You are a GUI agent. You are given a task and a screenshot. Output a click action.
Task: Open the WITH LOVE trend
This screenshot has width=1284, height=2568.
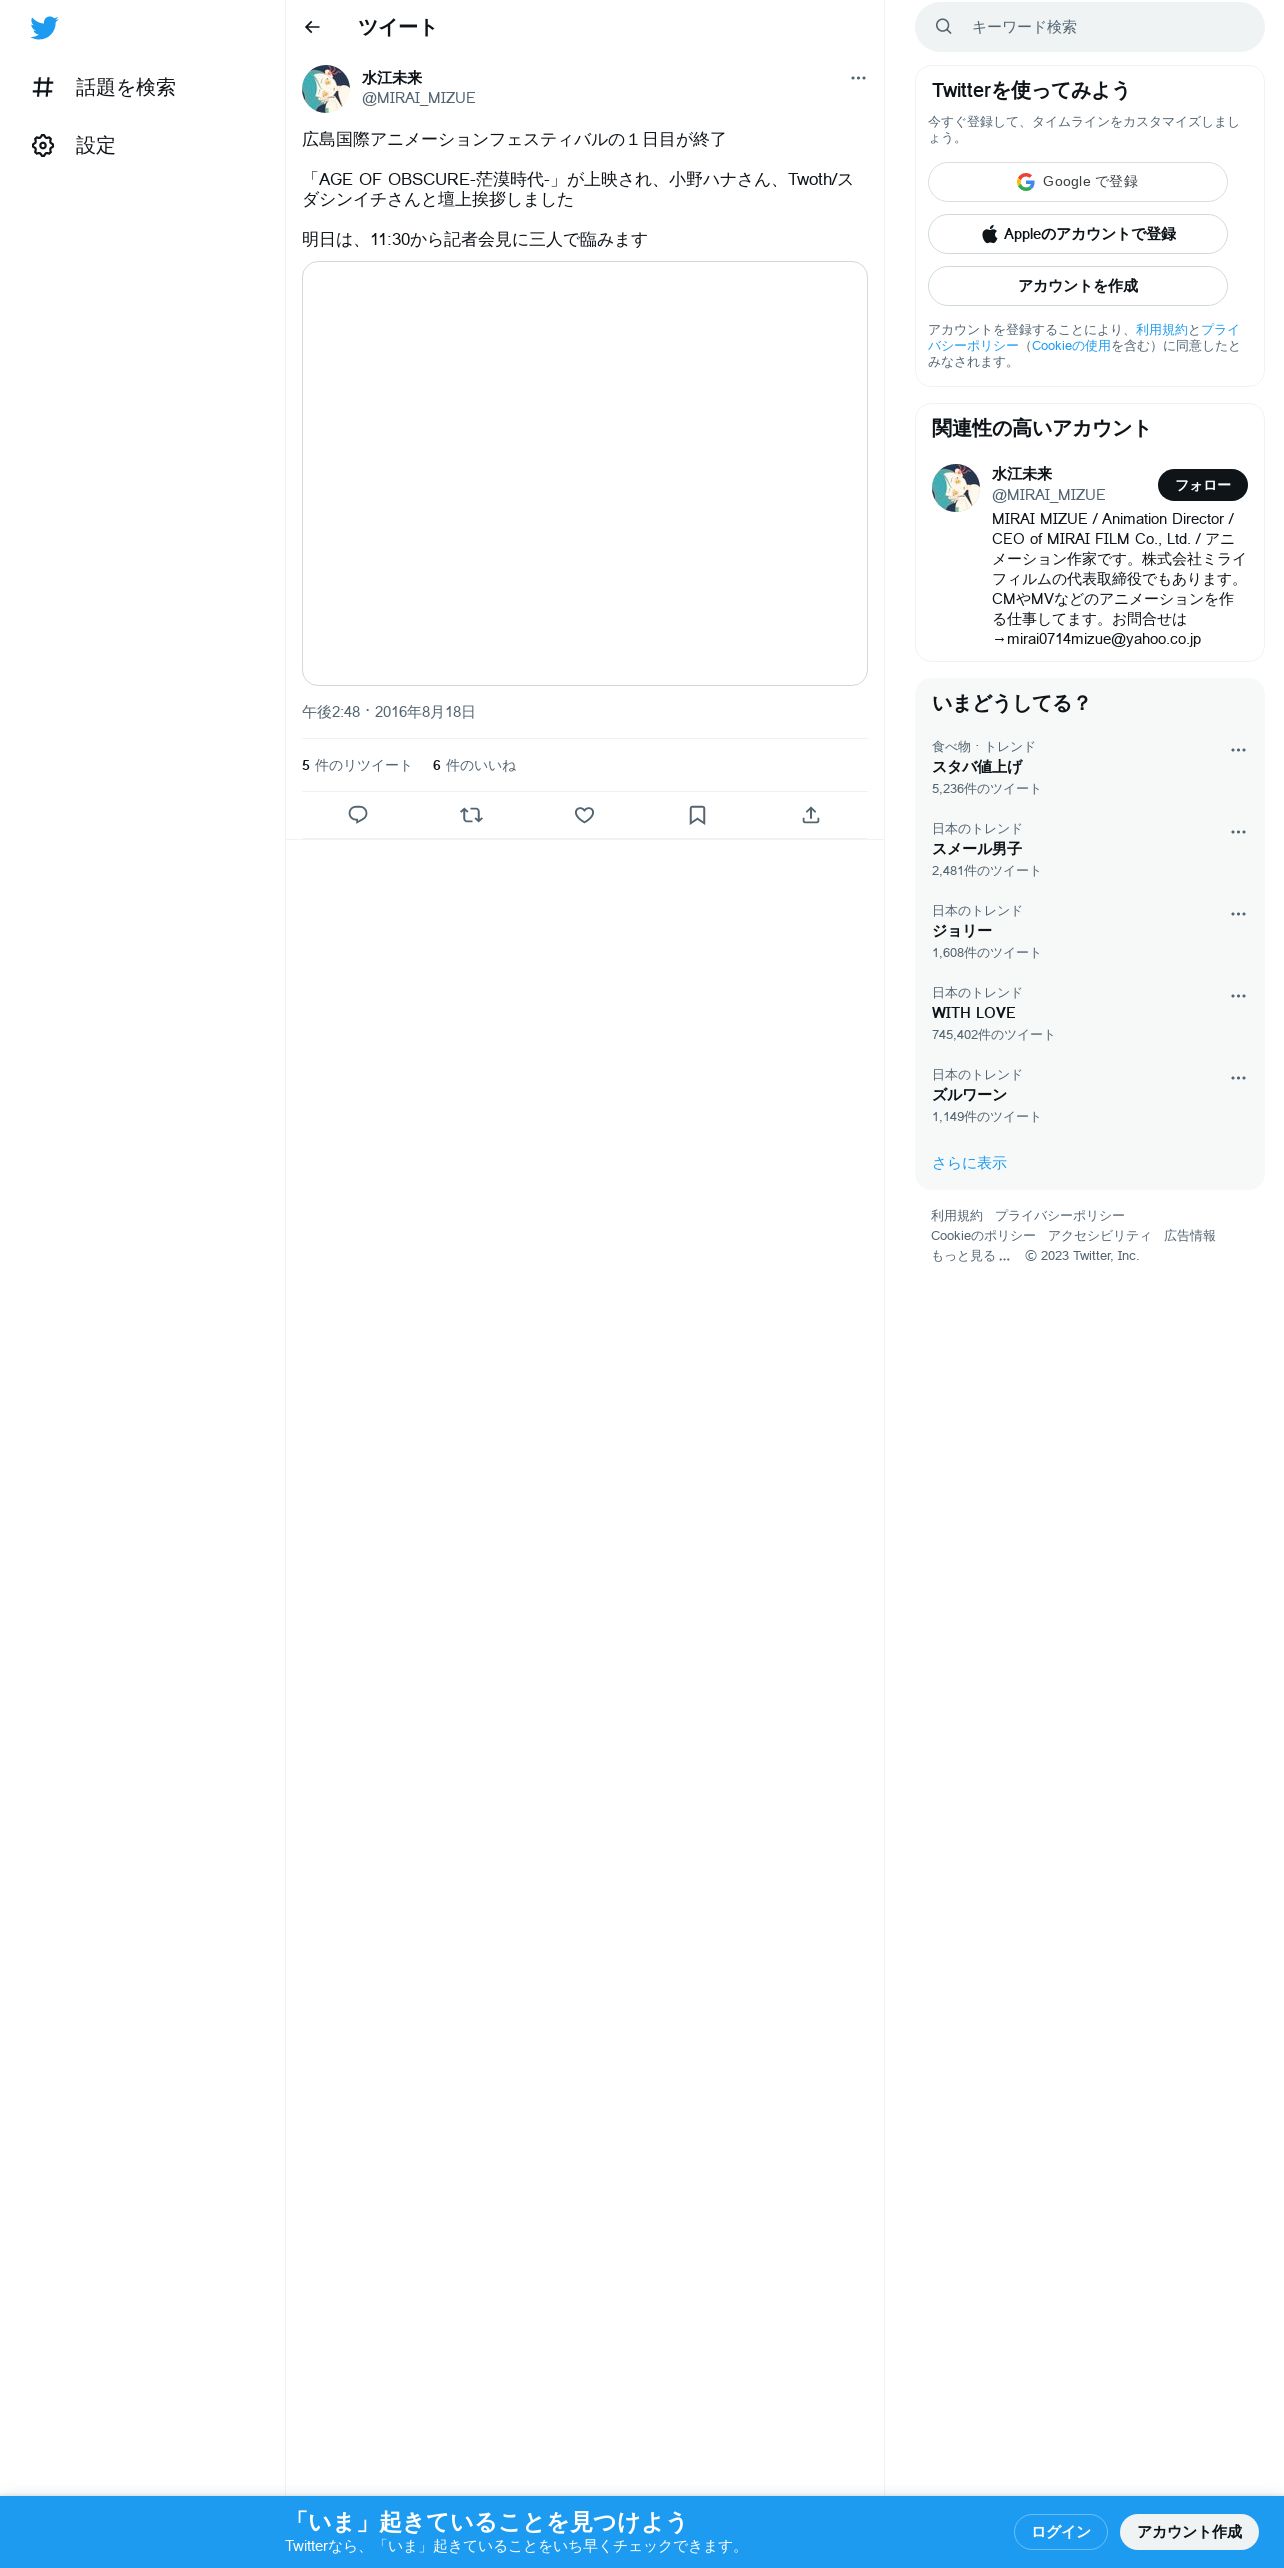[x=1090, y=1014]
